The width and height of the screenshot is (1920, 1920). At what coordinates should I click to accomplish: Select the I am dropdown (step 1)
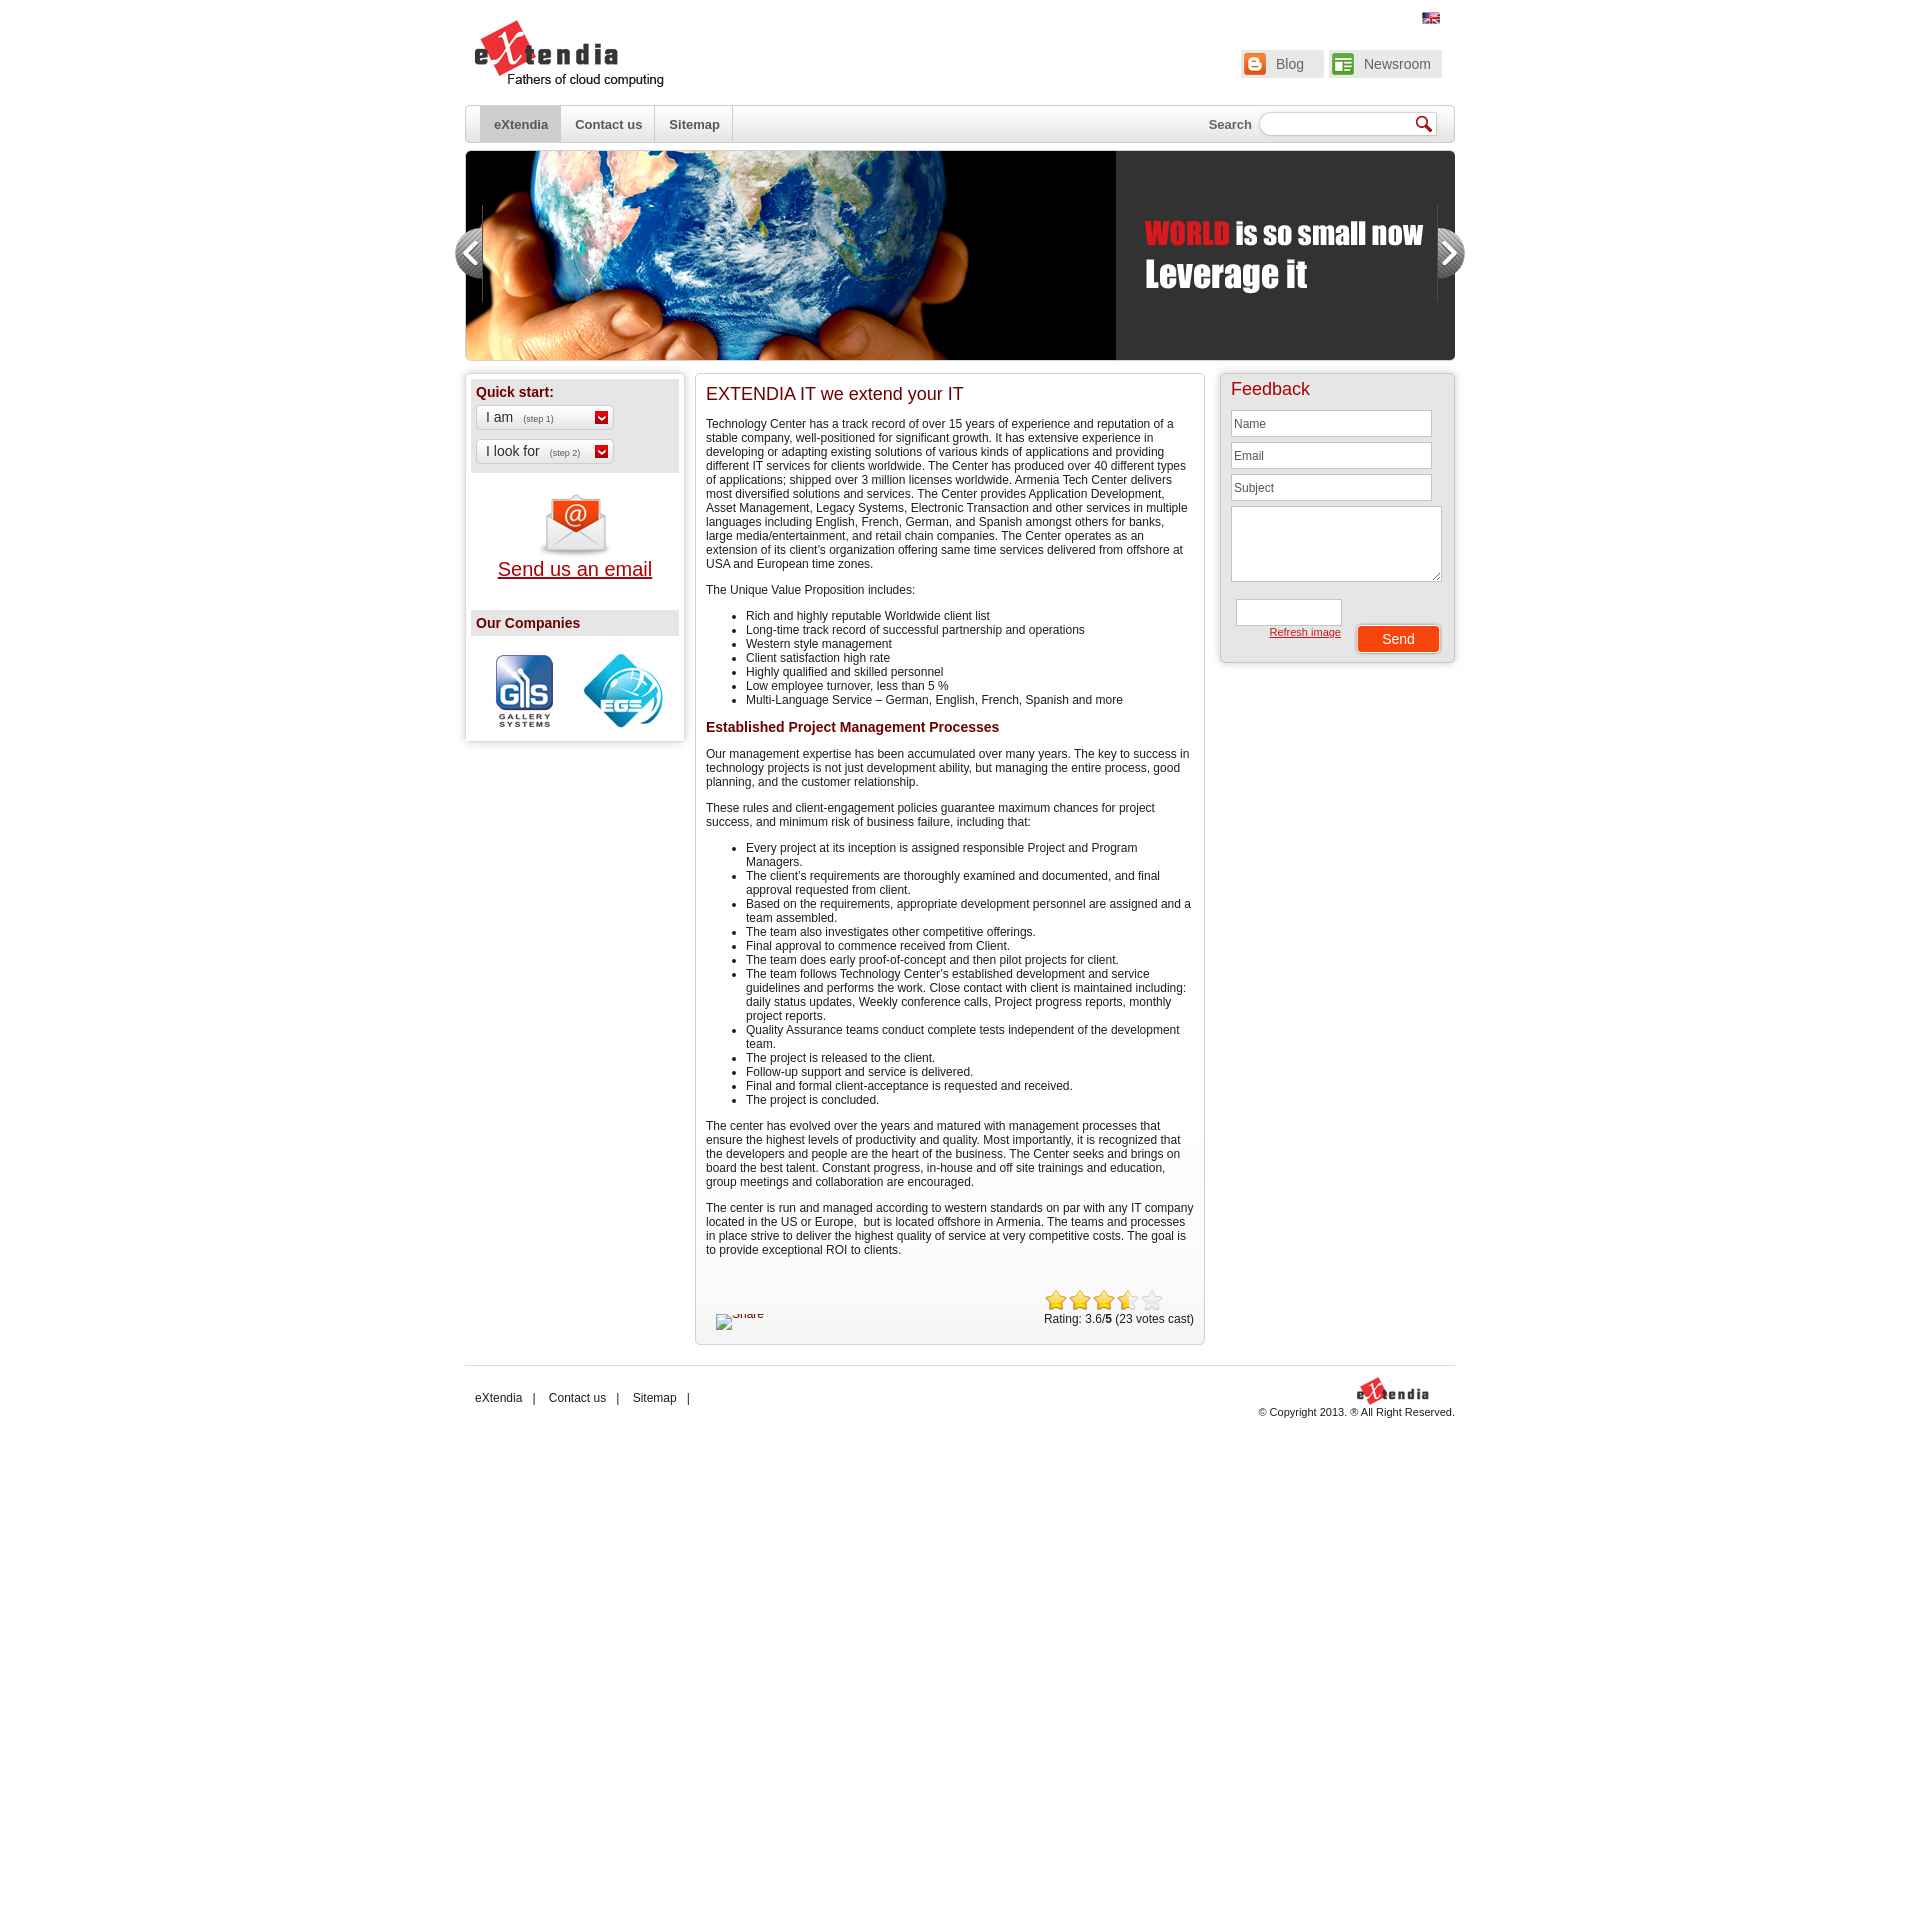coord(545,417)
